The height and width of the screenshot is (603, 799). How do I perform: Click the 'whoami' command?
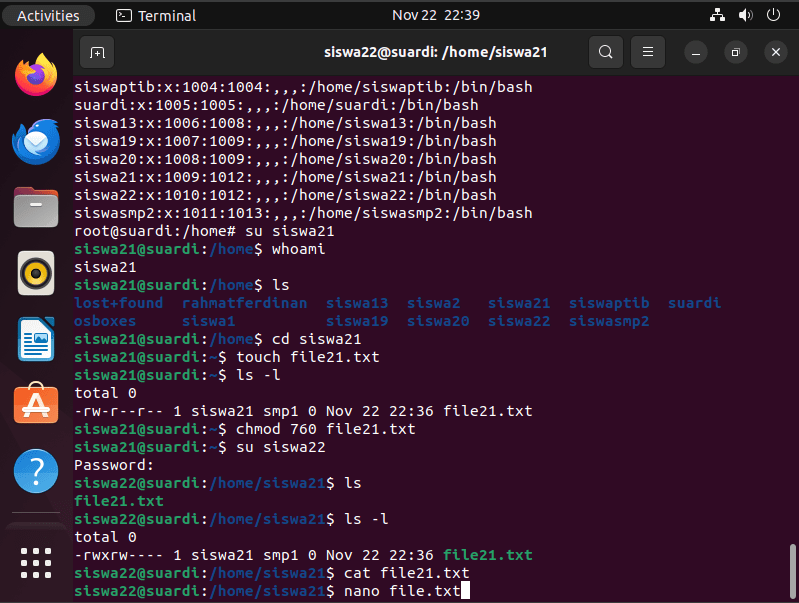tap(298, 249)
